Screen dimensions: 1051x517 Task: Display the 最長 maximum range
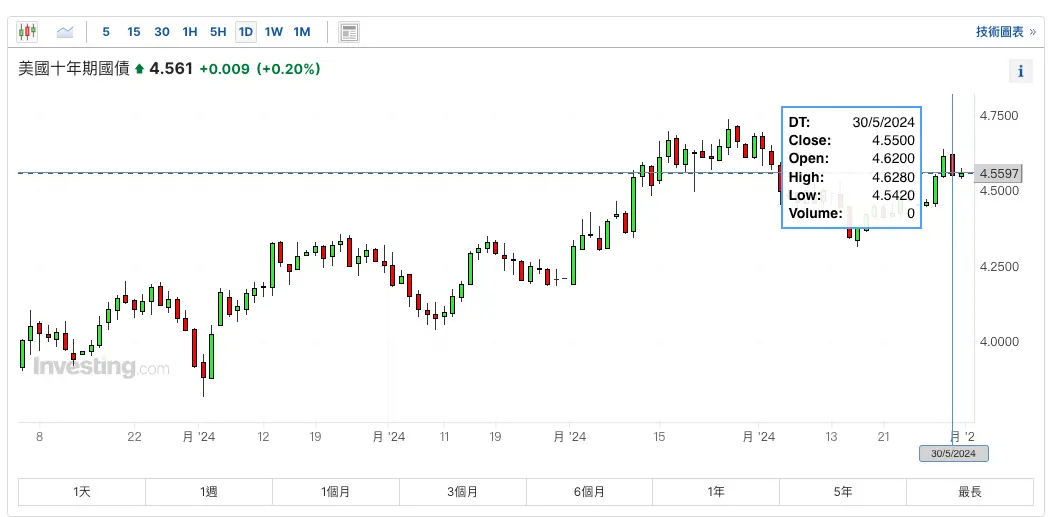click(x=969, y=492)
